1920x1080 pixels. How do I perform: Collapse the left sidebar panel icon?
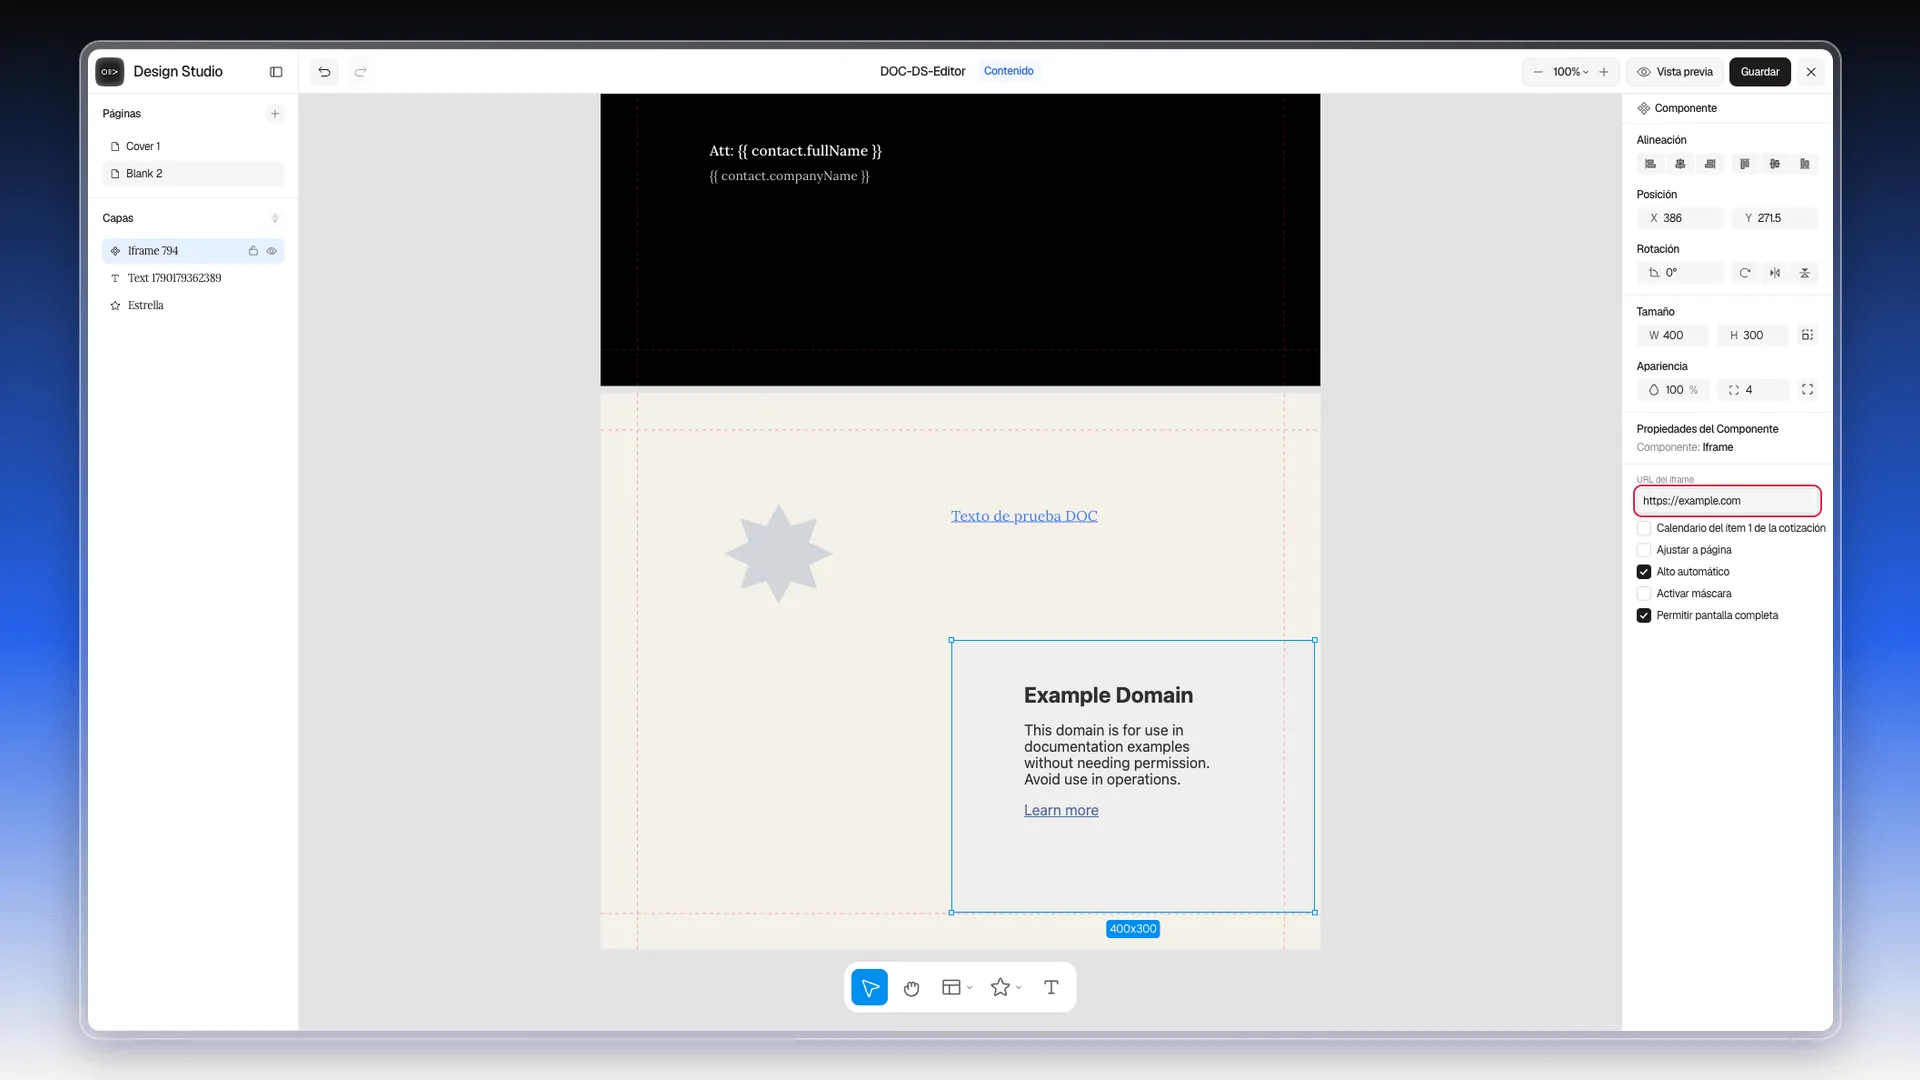coord(276,72)
